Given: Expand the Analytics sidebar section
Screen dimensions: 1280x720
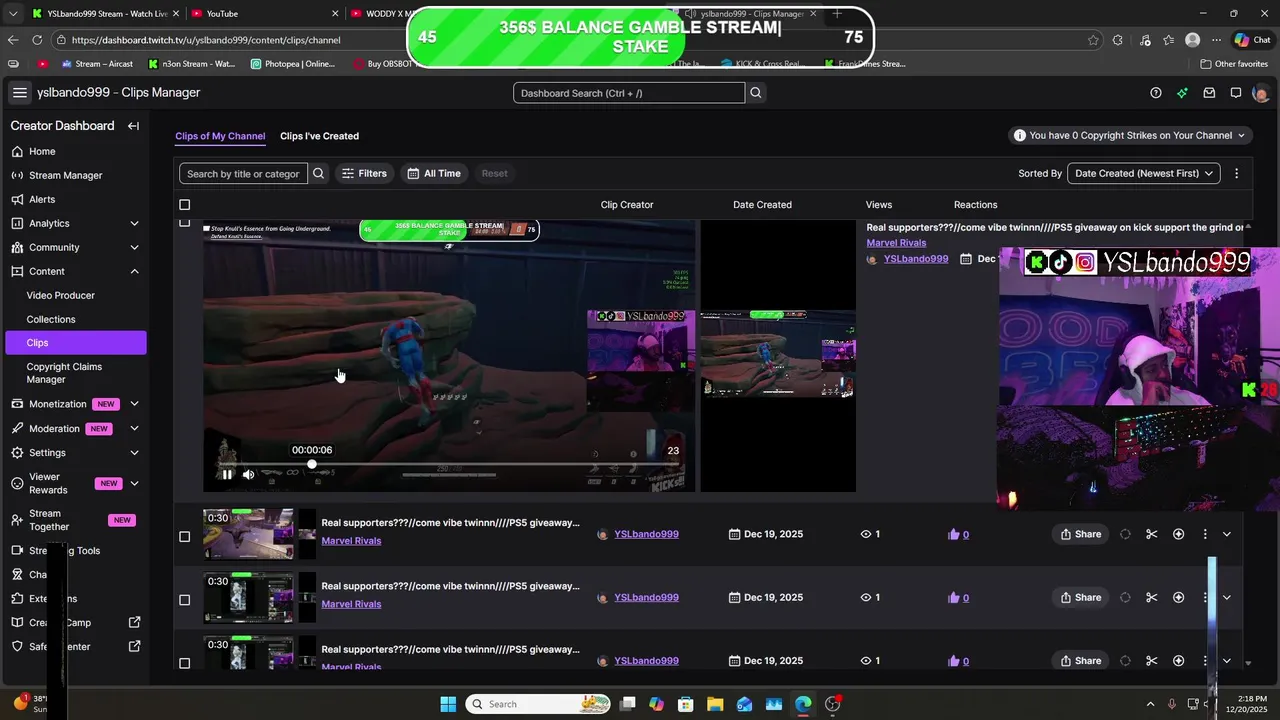Looking at the screenshot, I should 134,224.
